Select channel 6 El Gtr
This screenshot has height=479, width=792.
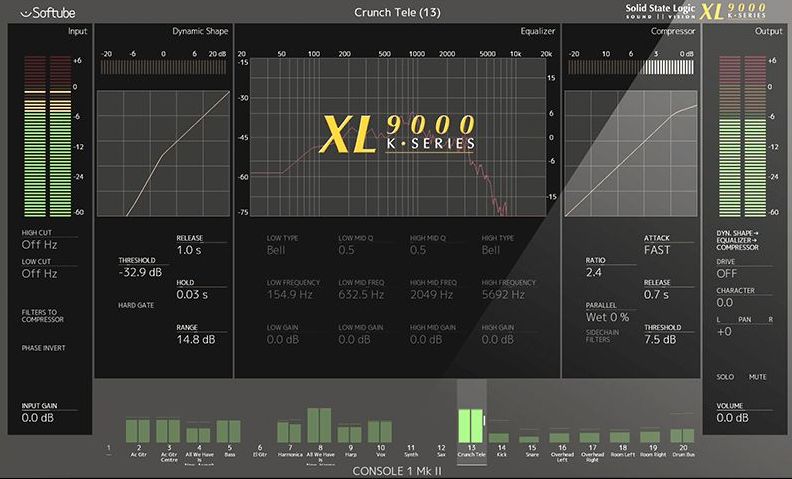tap(259, 450)
